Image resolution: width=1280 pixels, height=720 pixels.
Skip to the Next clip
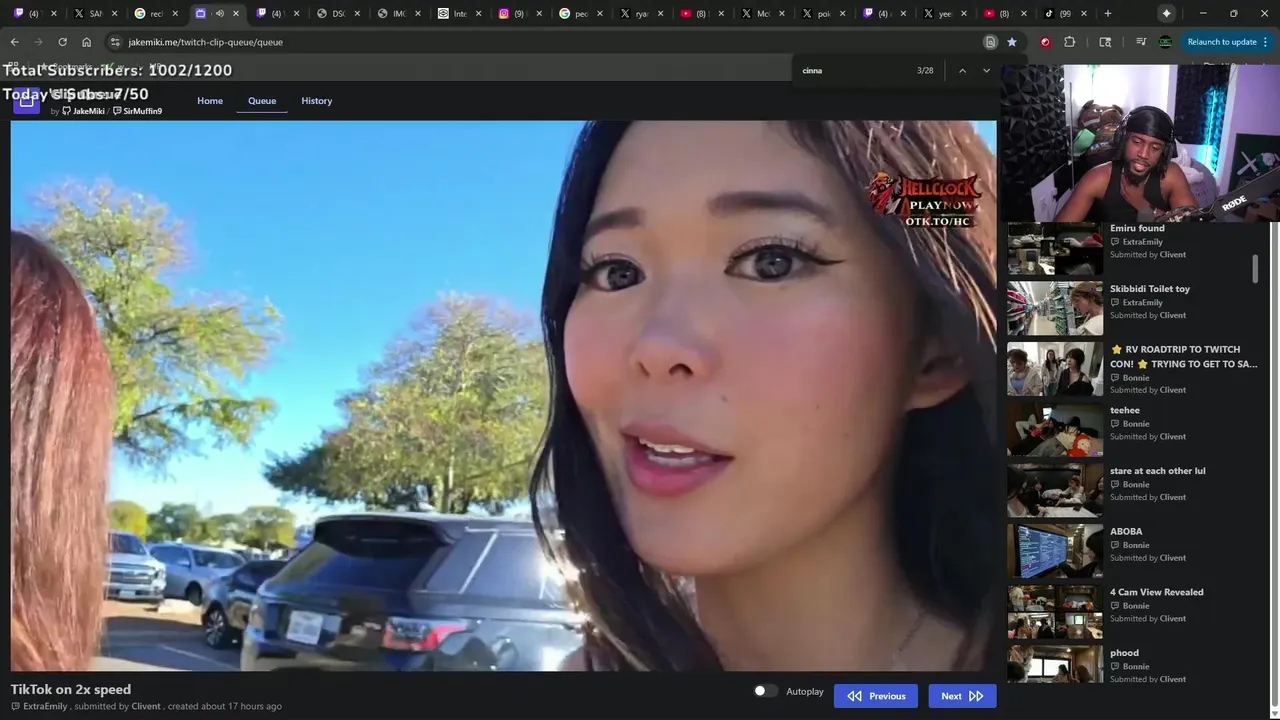click(962, 696)
